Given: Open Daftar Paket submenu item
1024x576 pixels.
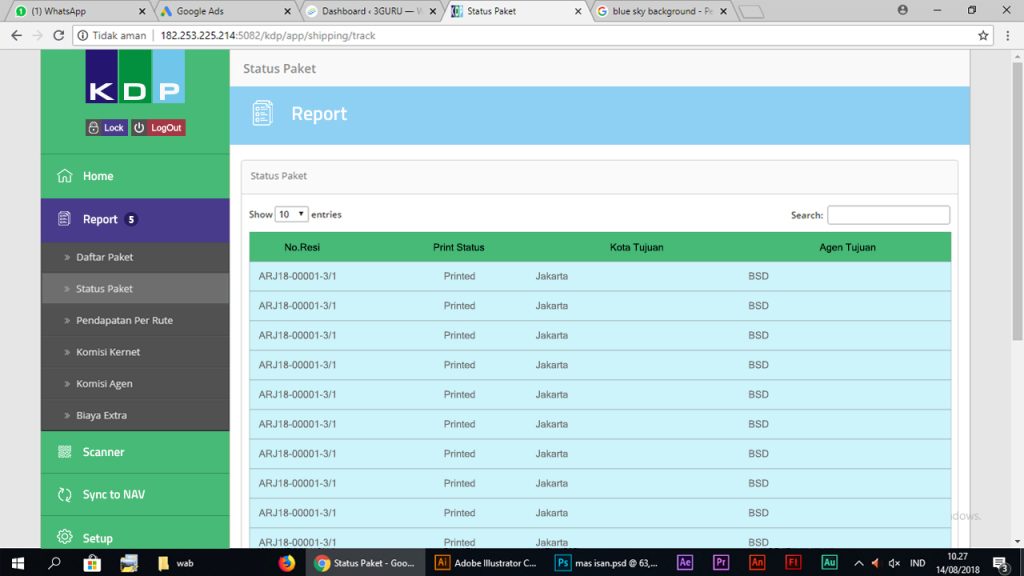Looking at the screenshot, I should [135, 257].
